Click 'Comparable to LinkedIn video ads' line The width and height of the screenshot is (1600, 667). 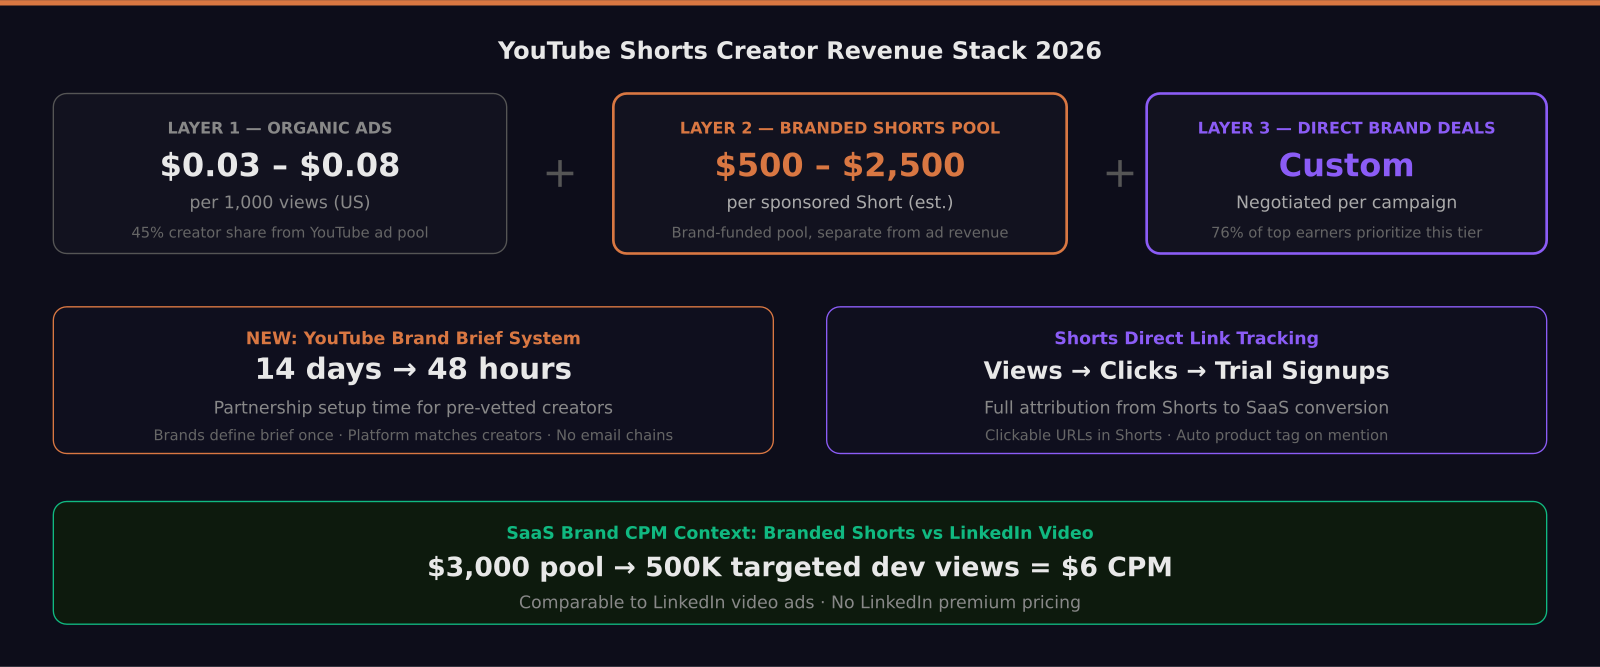[x=800, y=602]
